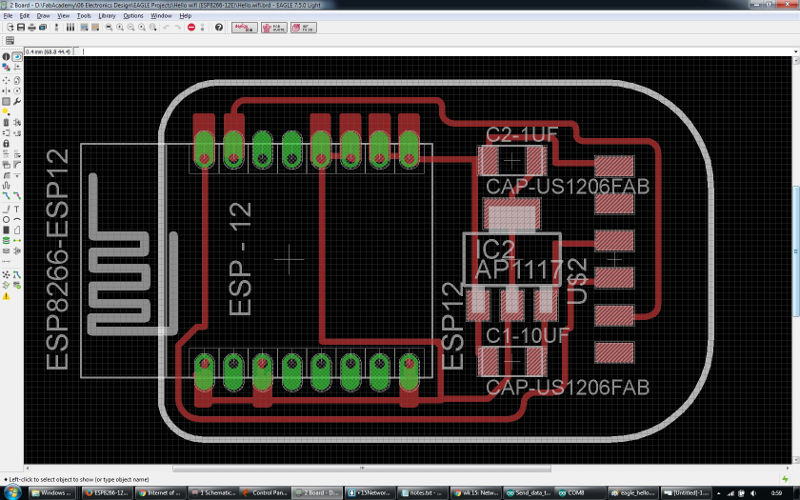Open the Errors warning triangle tool
This screenshot has height=500, width=800.
6,296
